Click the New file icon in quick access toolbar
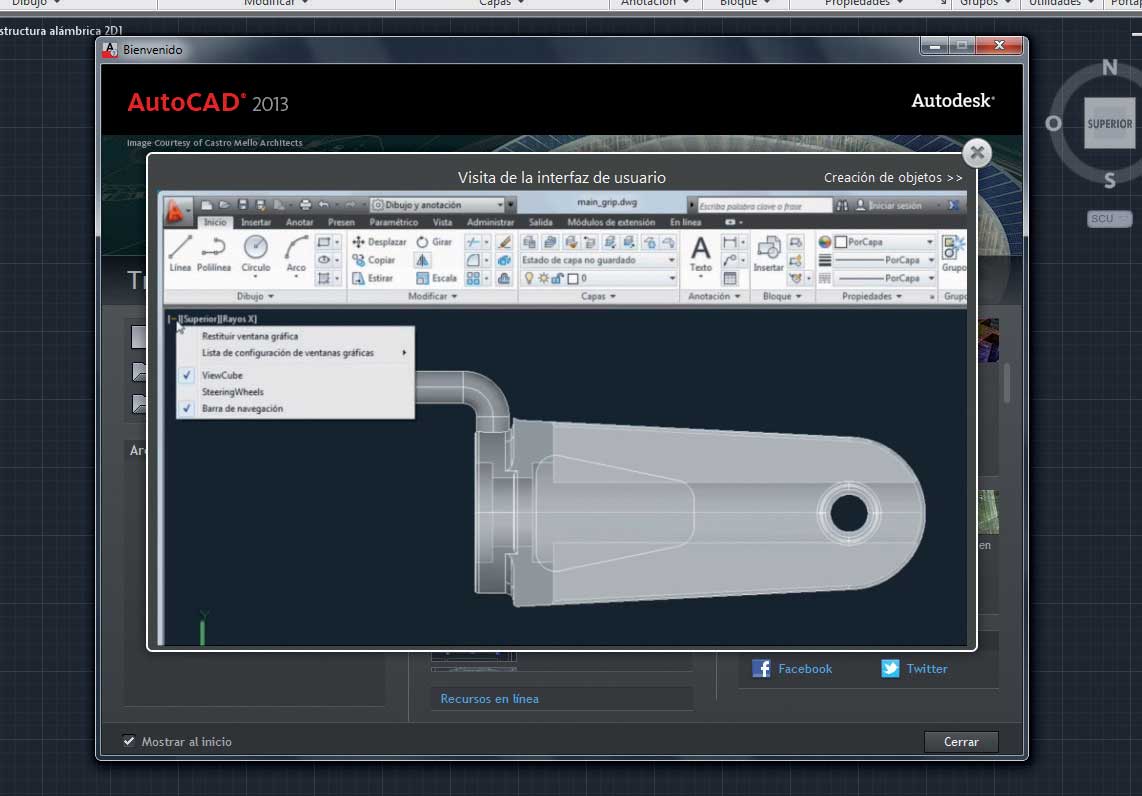Viewport: 1142px width, 796px height. pos(207,205)
